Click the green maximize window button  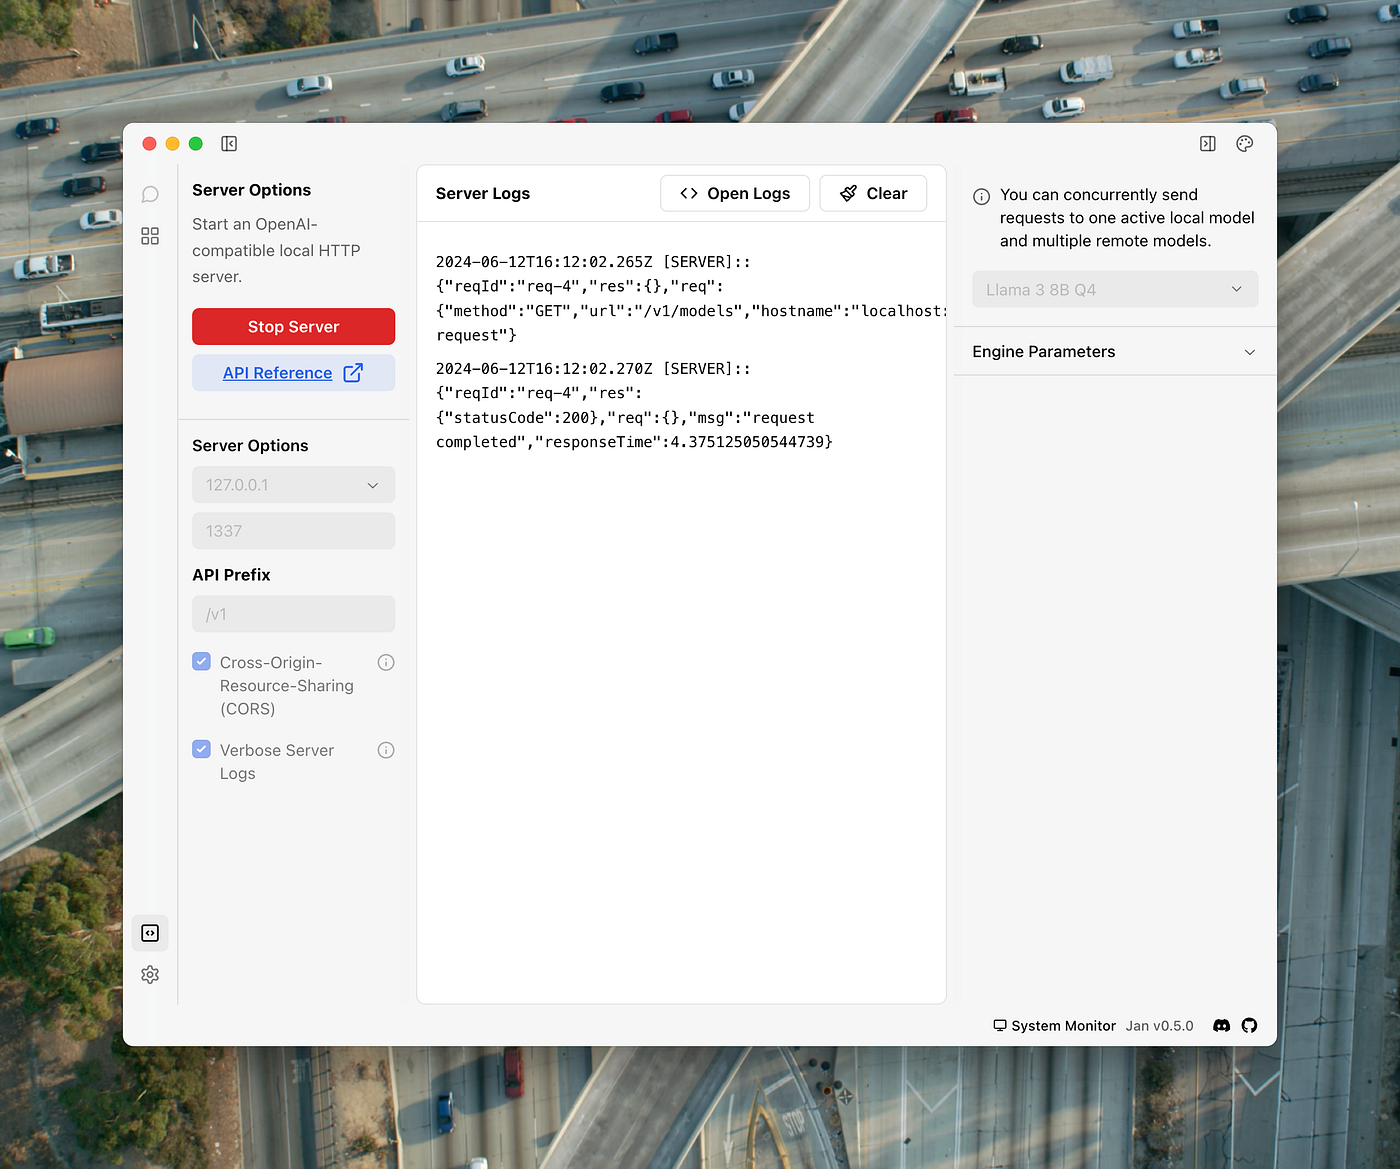point(196,144)
